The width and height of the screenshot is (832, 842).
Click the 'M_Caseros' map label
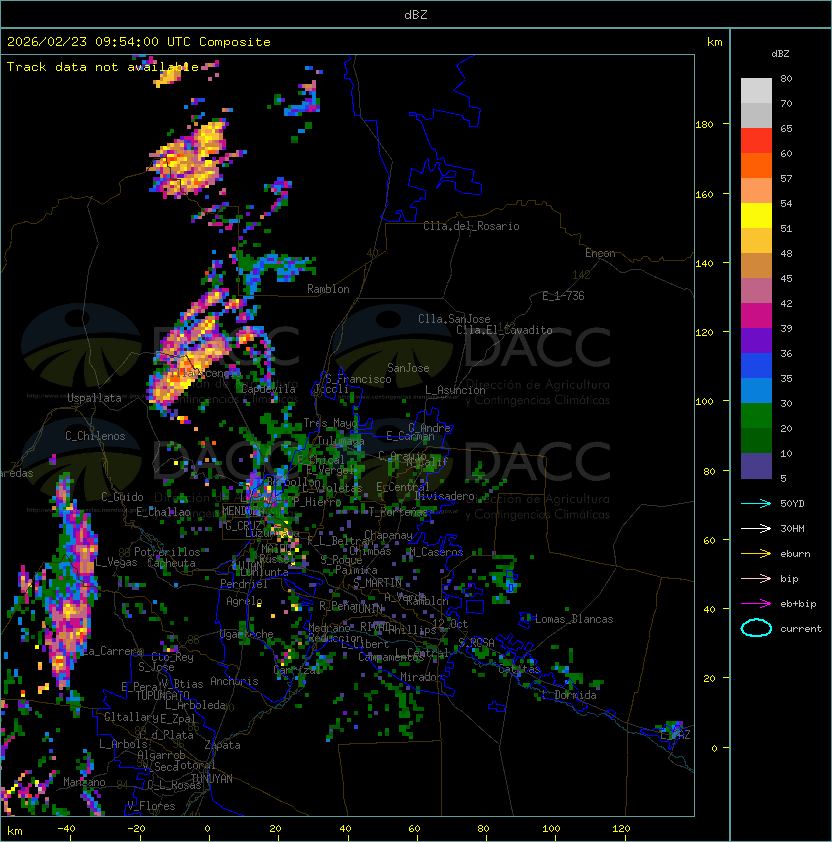(x=436, y=552)
